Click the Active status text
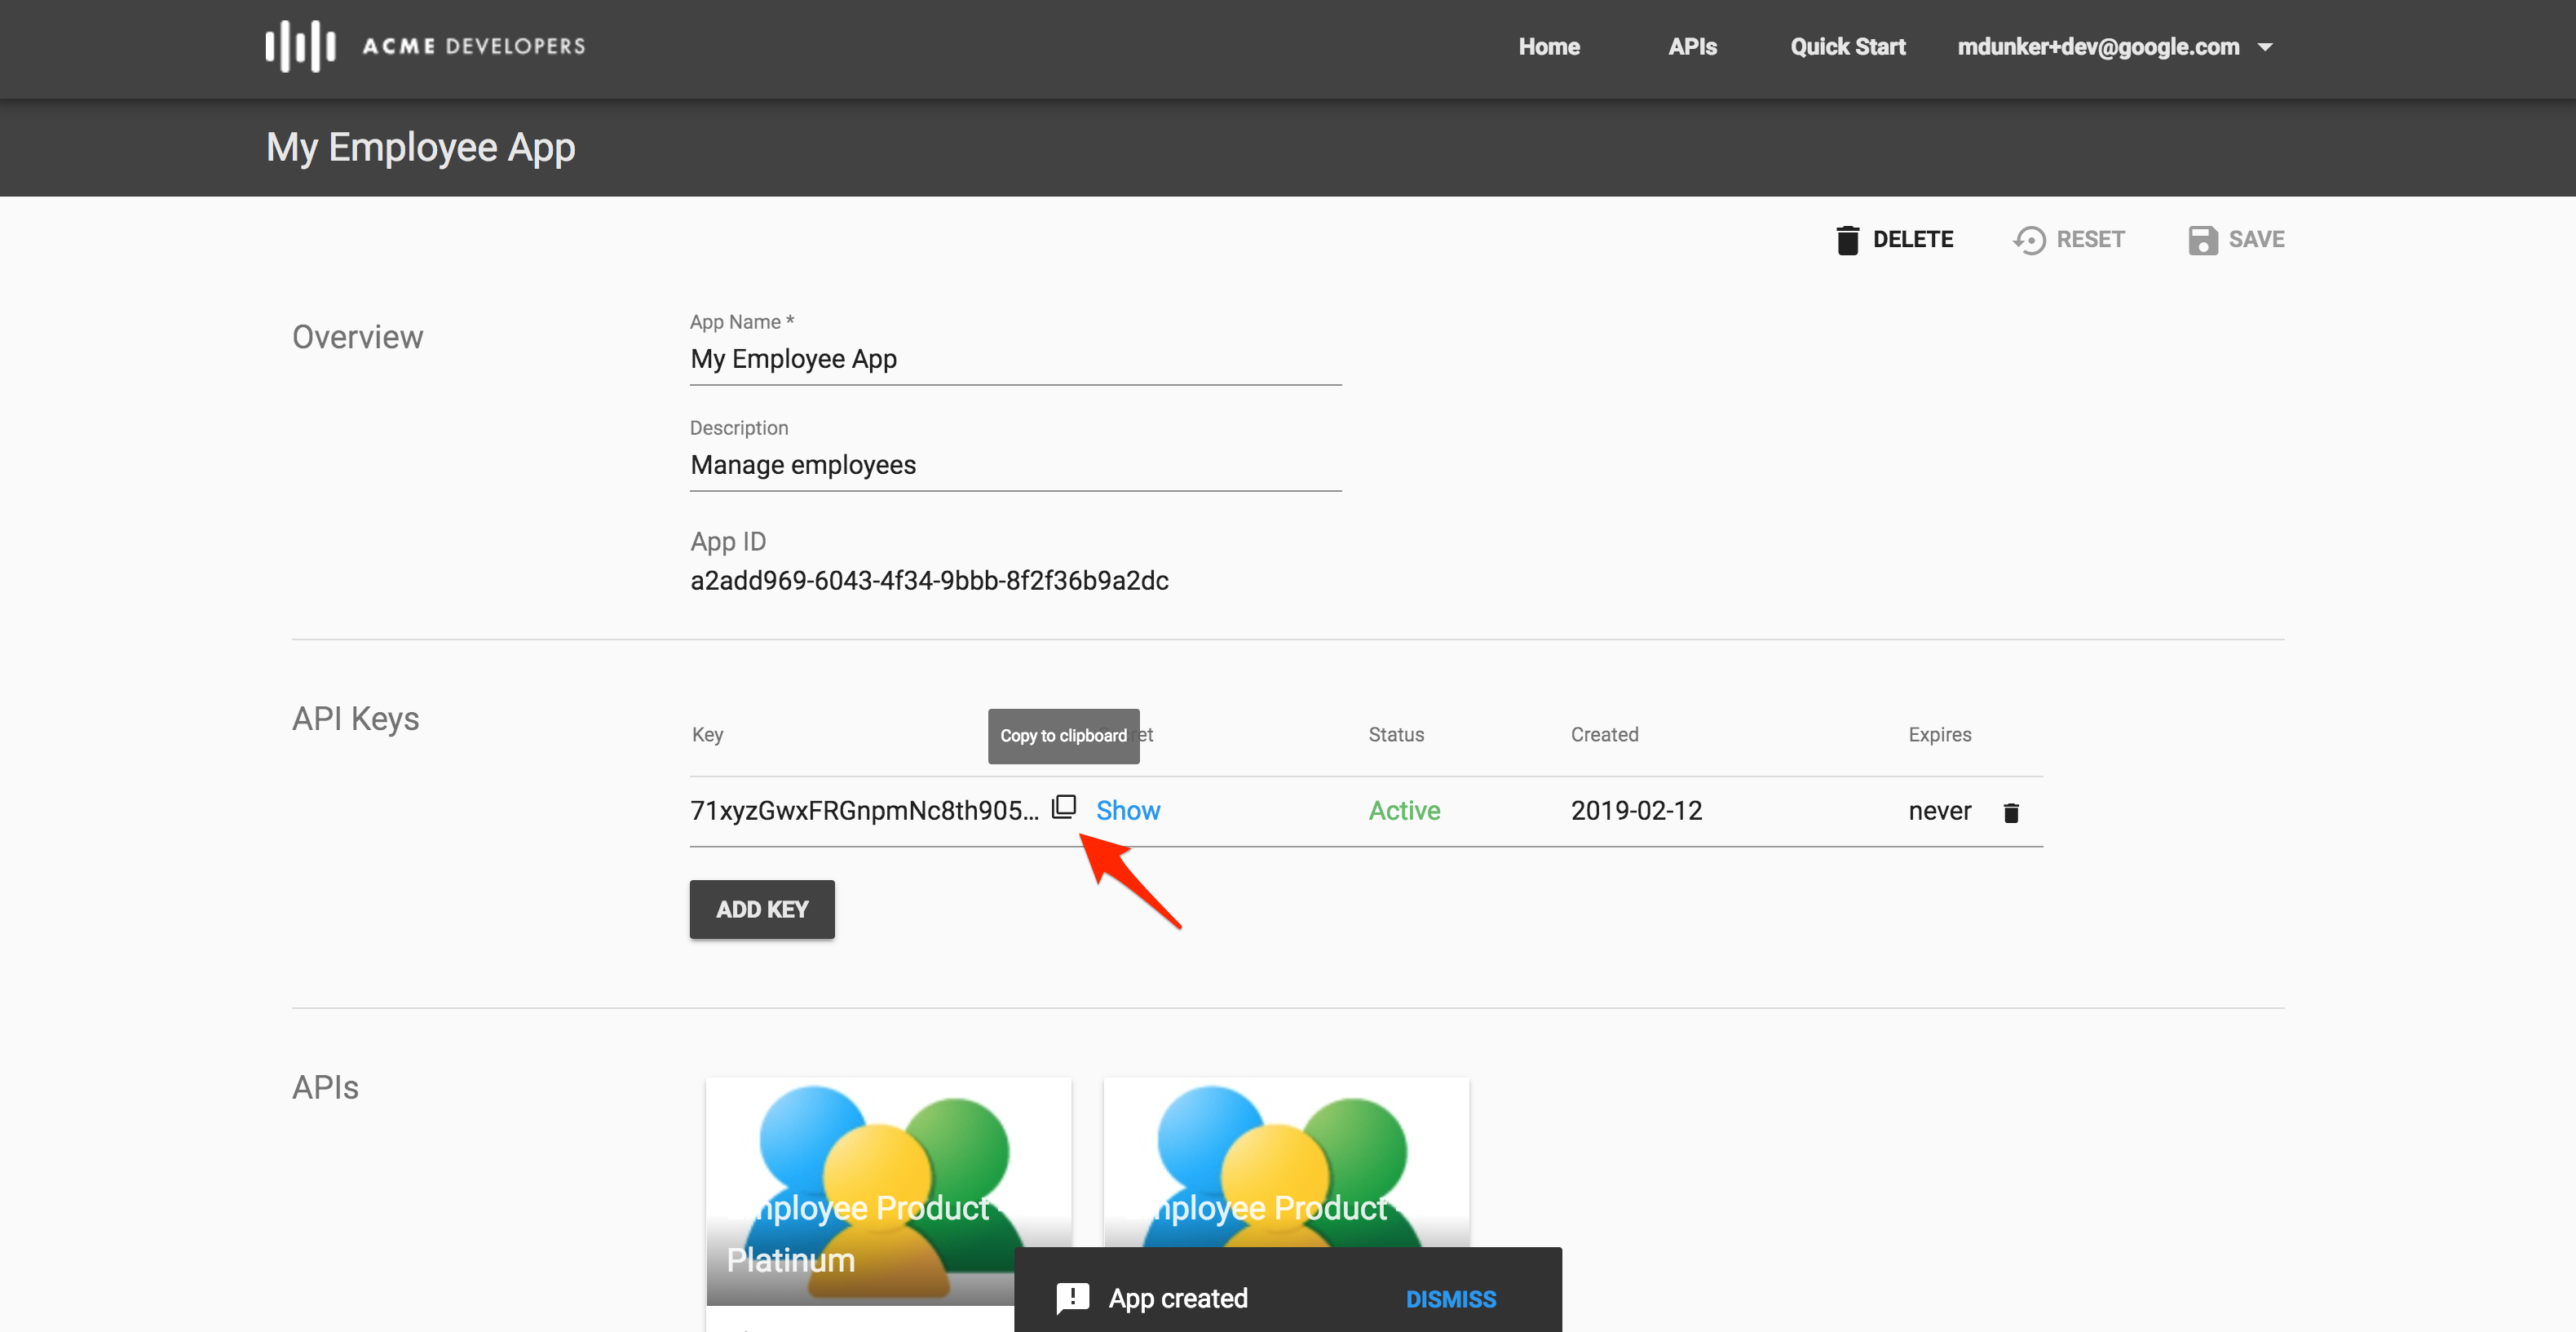Image resolution: width=2576 pixels, height=1332 pixels. 1404,810
